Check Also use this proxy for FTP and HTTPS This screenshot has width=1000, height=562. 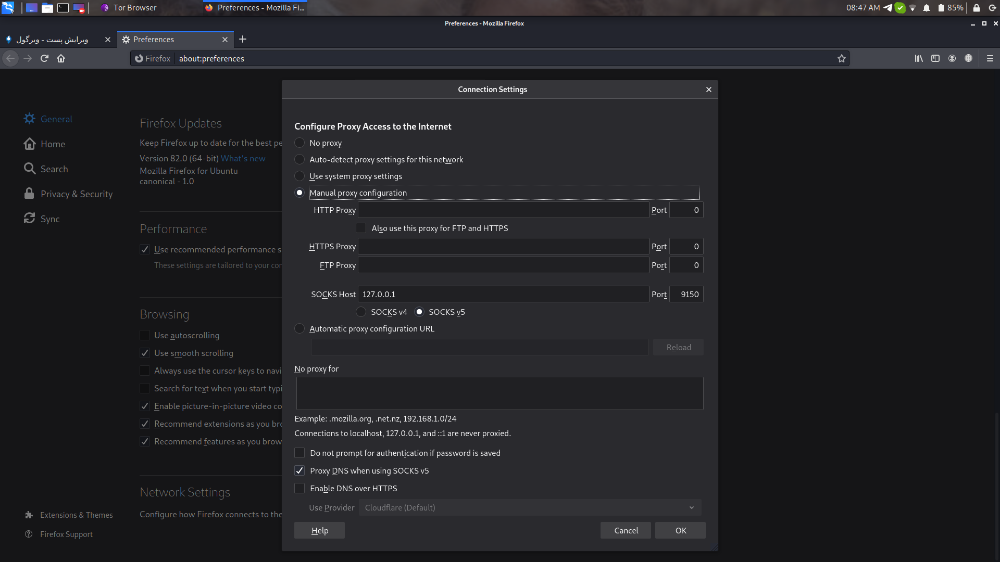click(360, 228)
